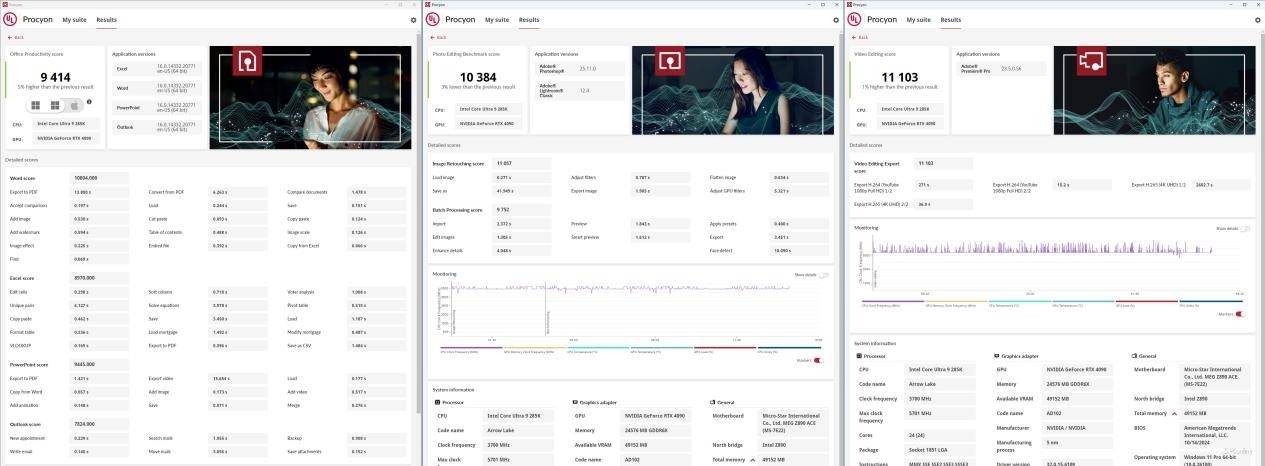Click the Photo Editing benchmark hero image
Image resolution: width=1265 pixels, height=466 pixels.
pos(731,90)
